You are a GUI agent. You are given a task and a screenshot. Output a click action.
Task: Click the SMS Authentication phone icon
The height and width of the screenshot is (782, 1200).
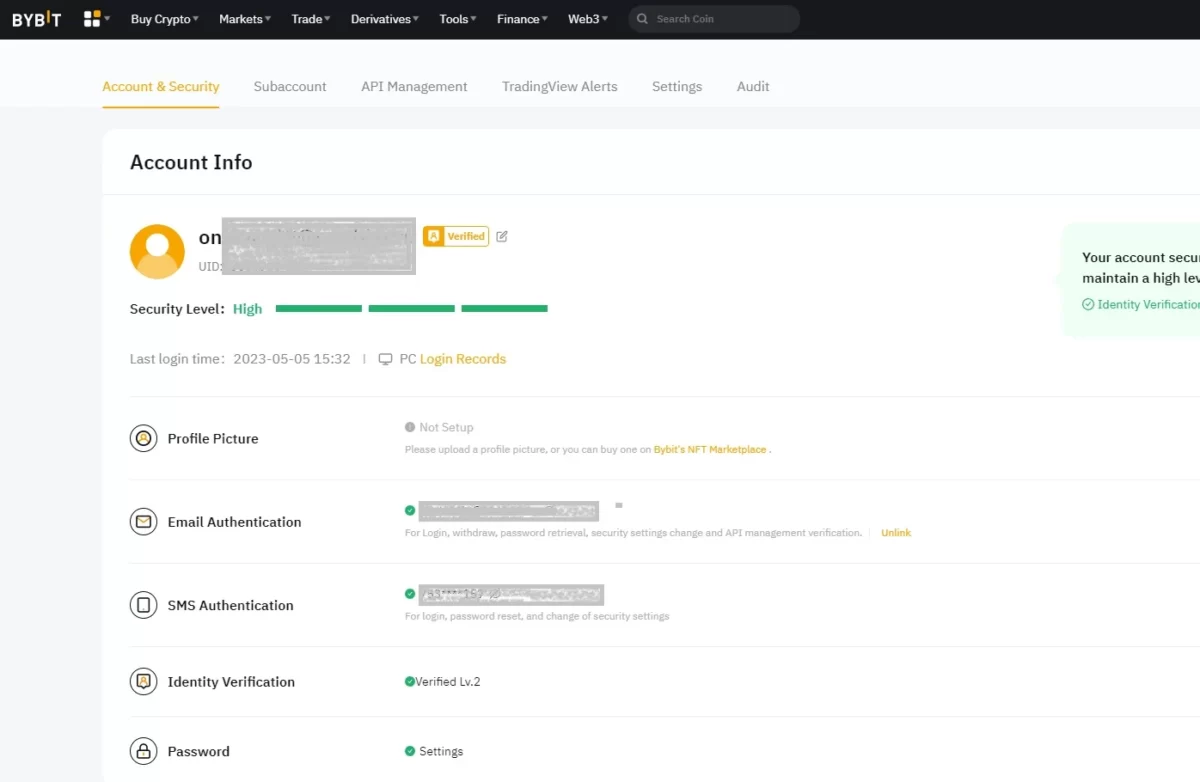143,605
